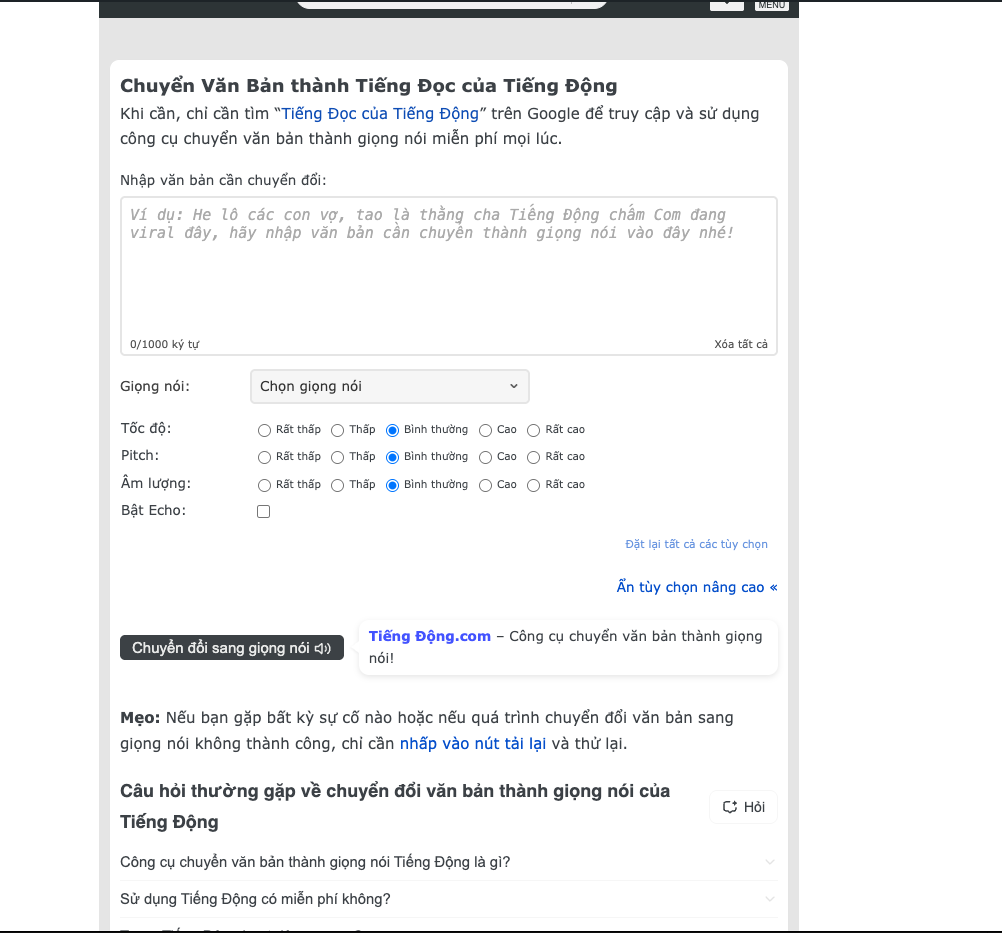Collapse with 'Ẩn tùy chọn nâng cao' link
Screen dimensions: 1002x933
pos(697,587)
